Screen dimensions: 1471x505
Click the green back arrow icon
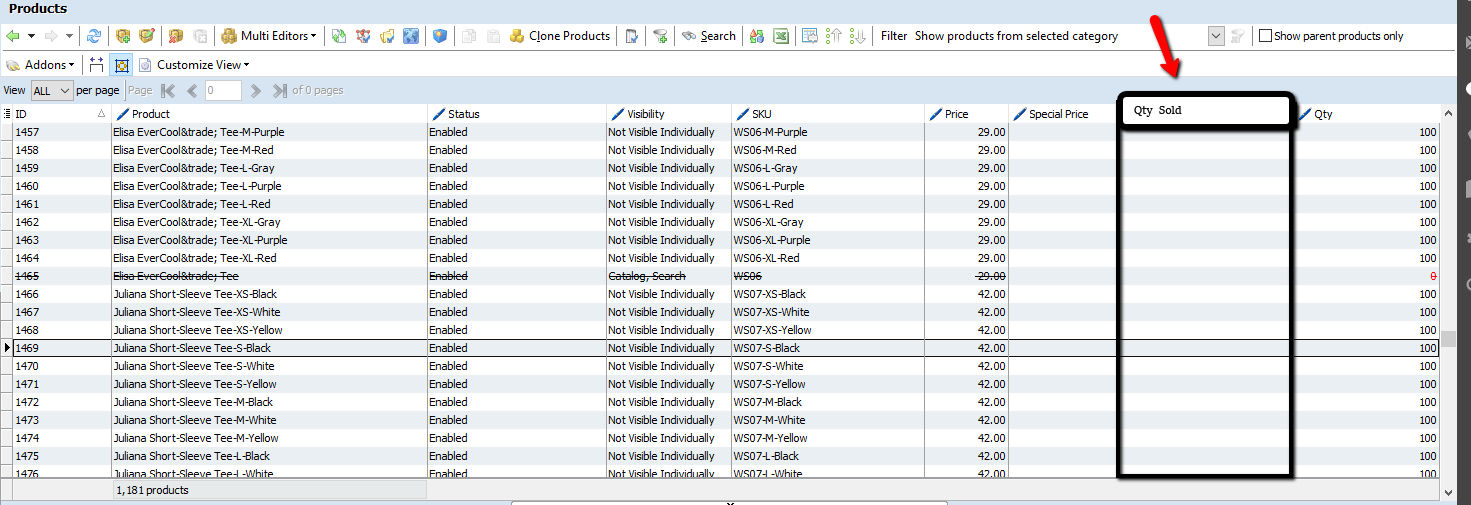pos(13,36)
